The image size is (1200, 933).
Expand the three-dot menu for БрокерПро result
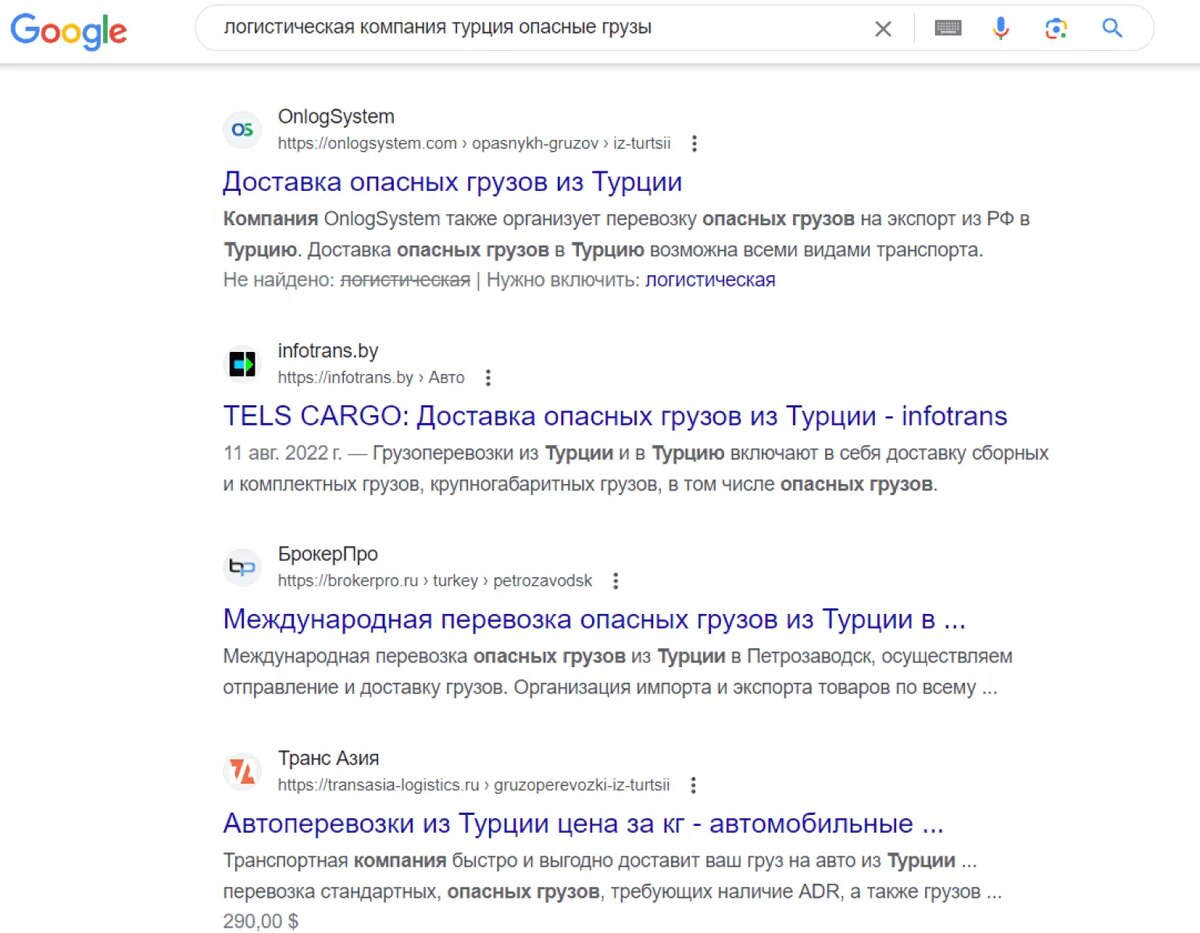[616, 580]
